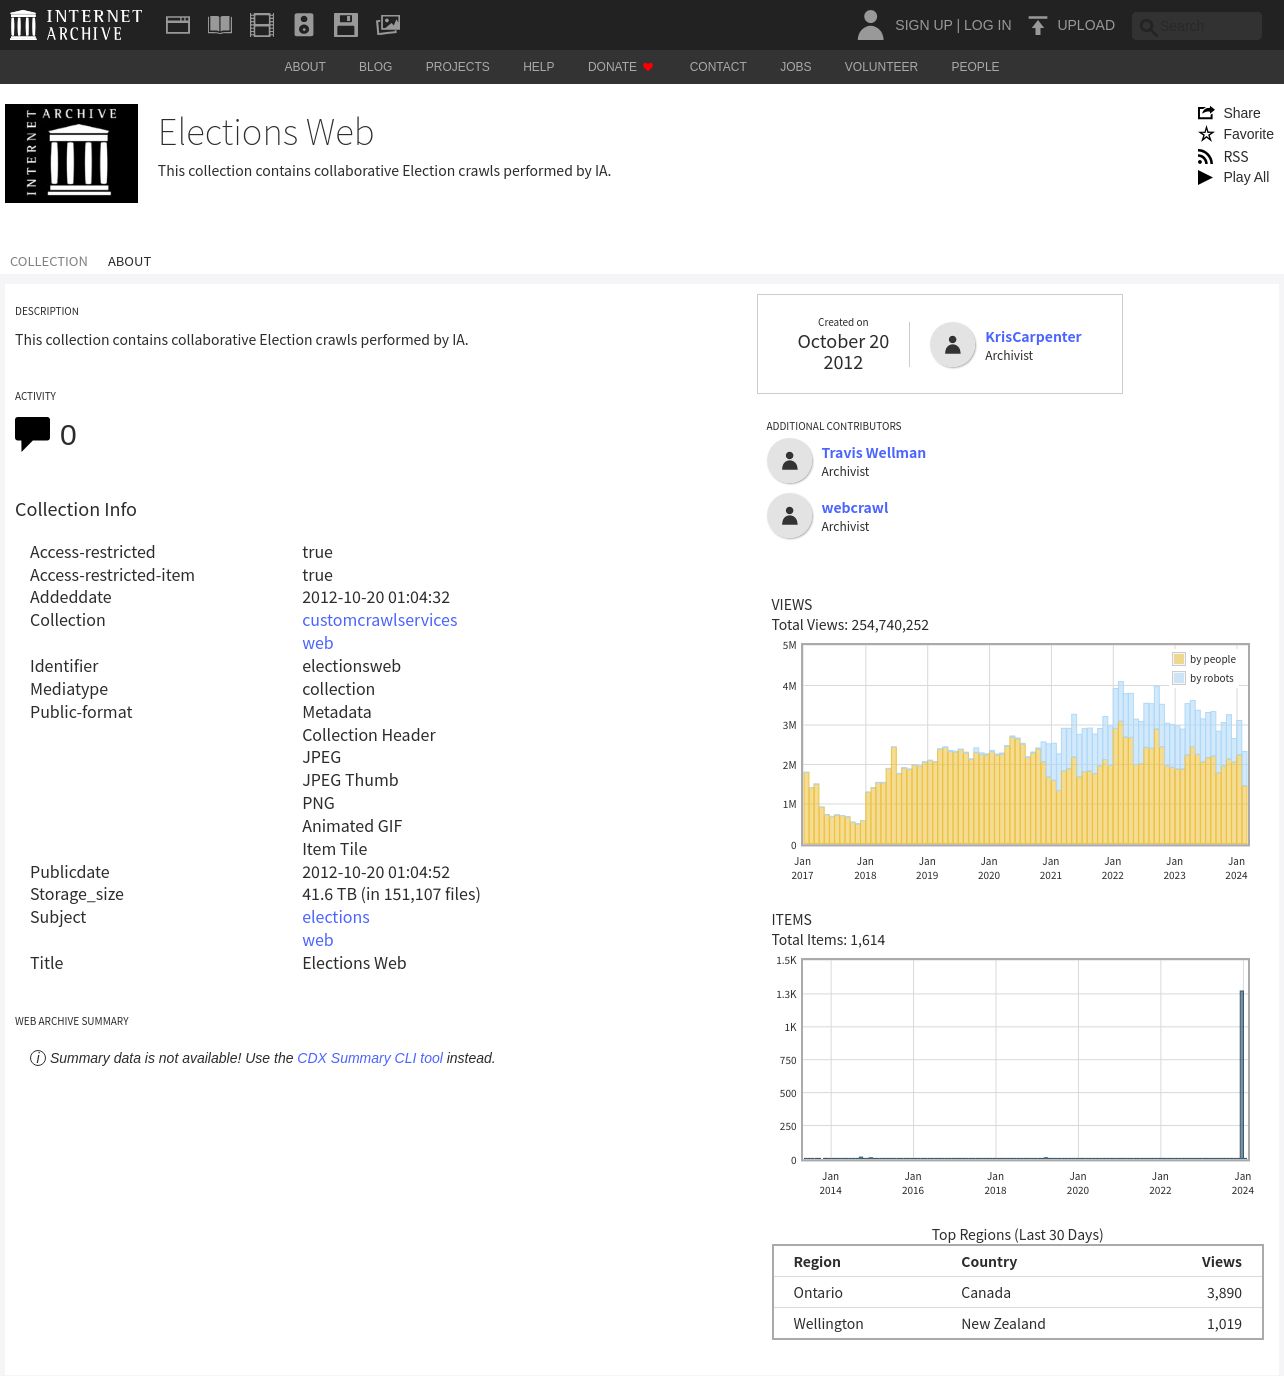This screenshot has width=1284, height=1376.
Task: Click the 'by robots' legend swatch
Action: pyautogui.click(x=1179, y=678)
